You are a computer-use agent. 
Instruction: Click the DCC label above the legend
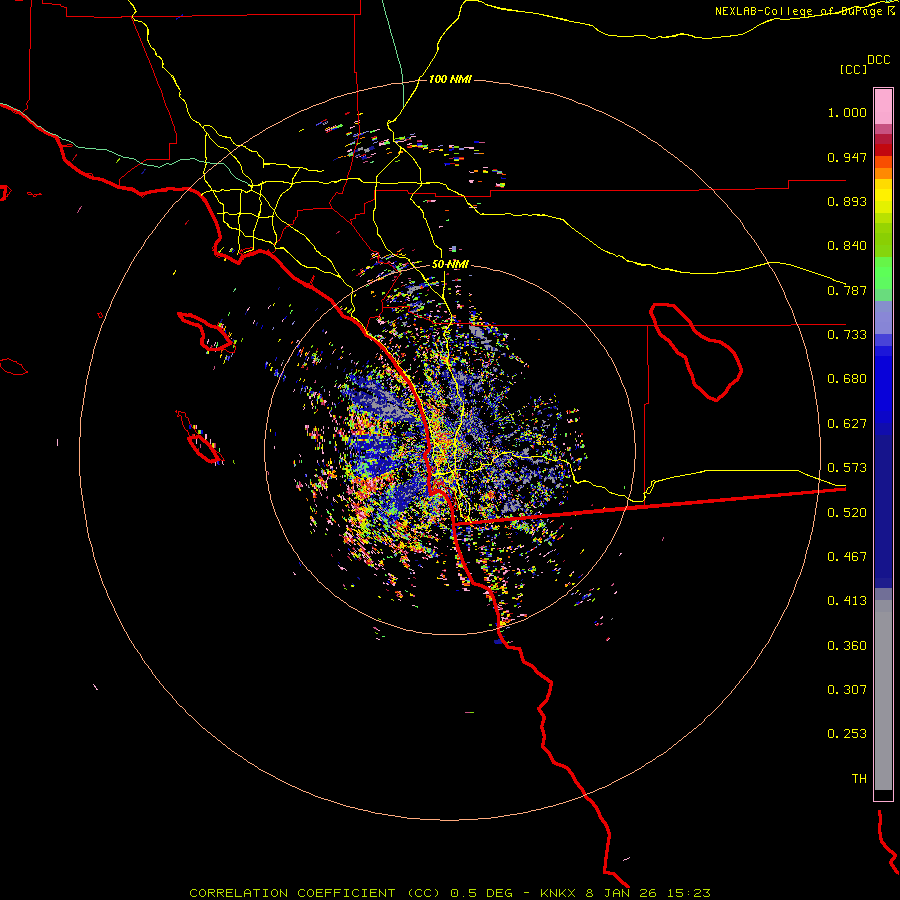(878, 60)
